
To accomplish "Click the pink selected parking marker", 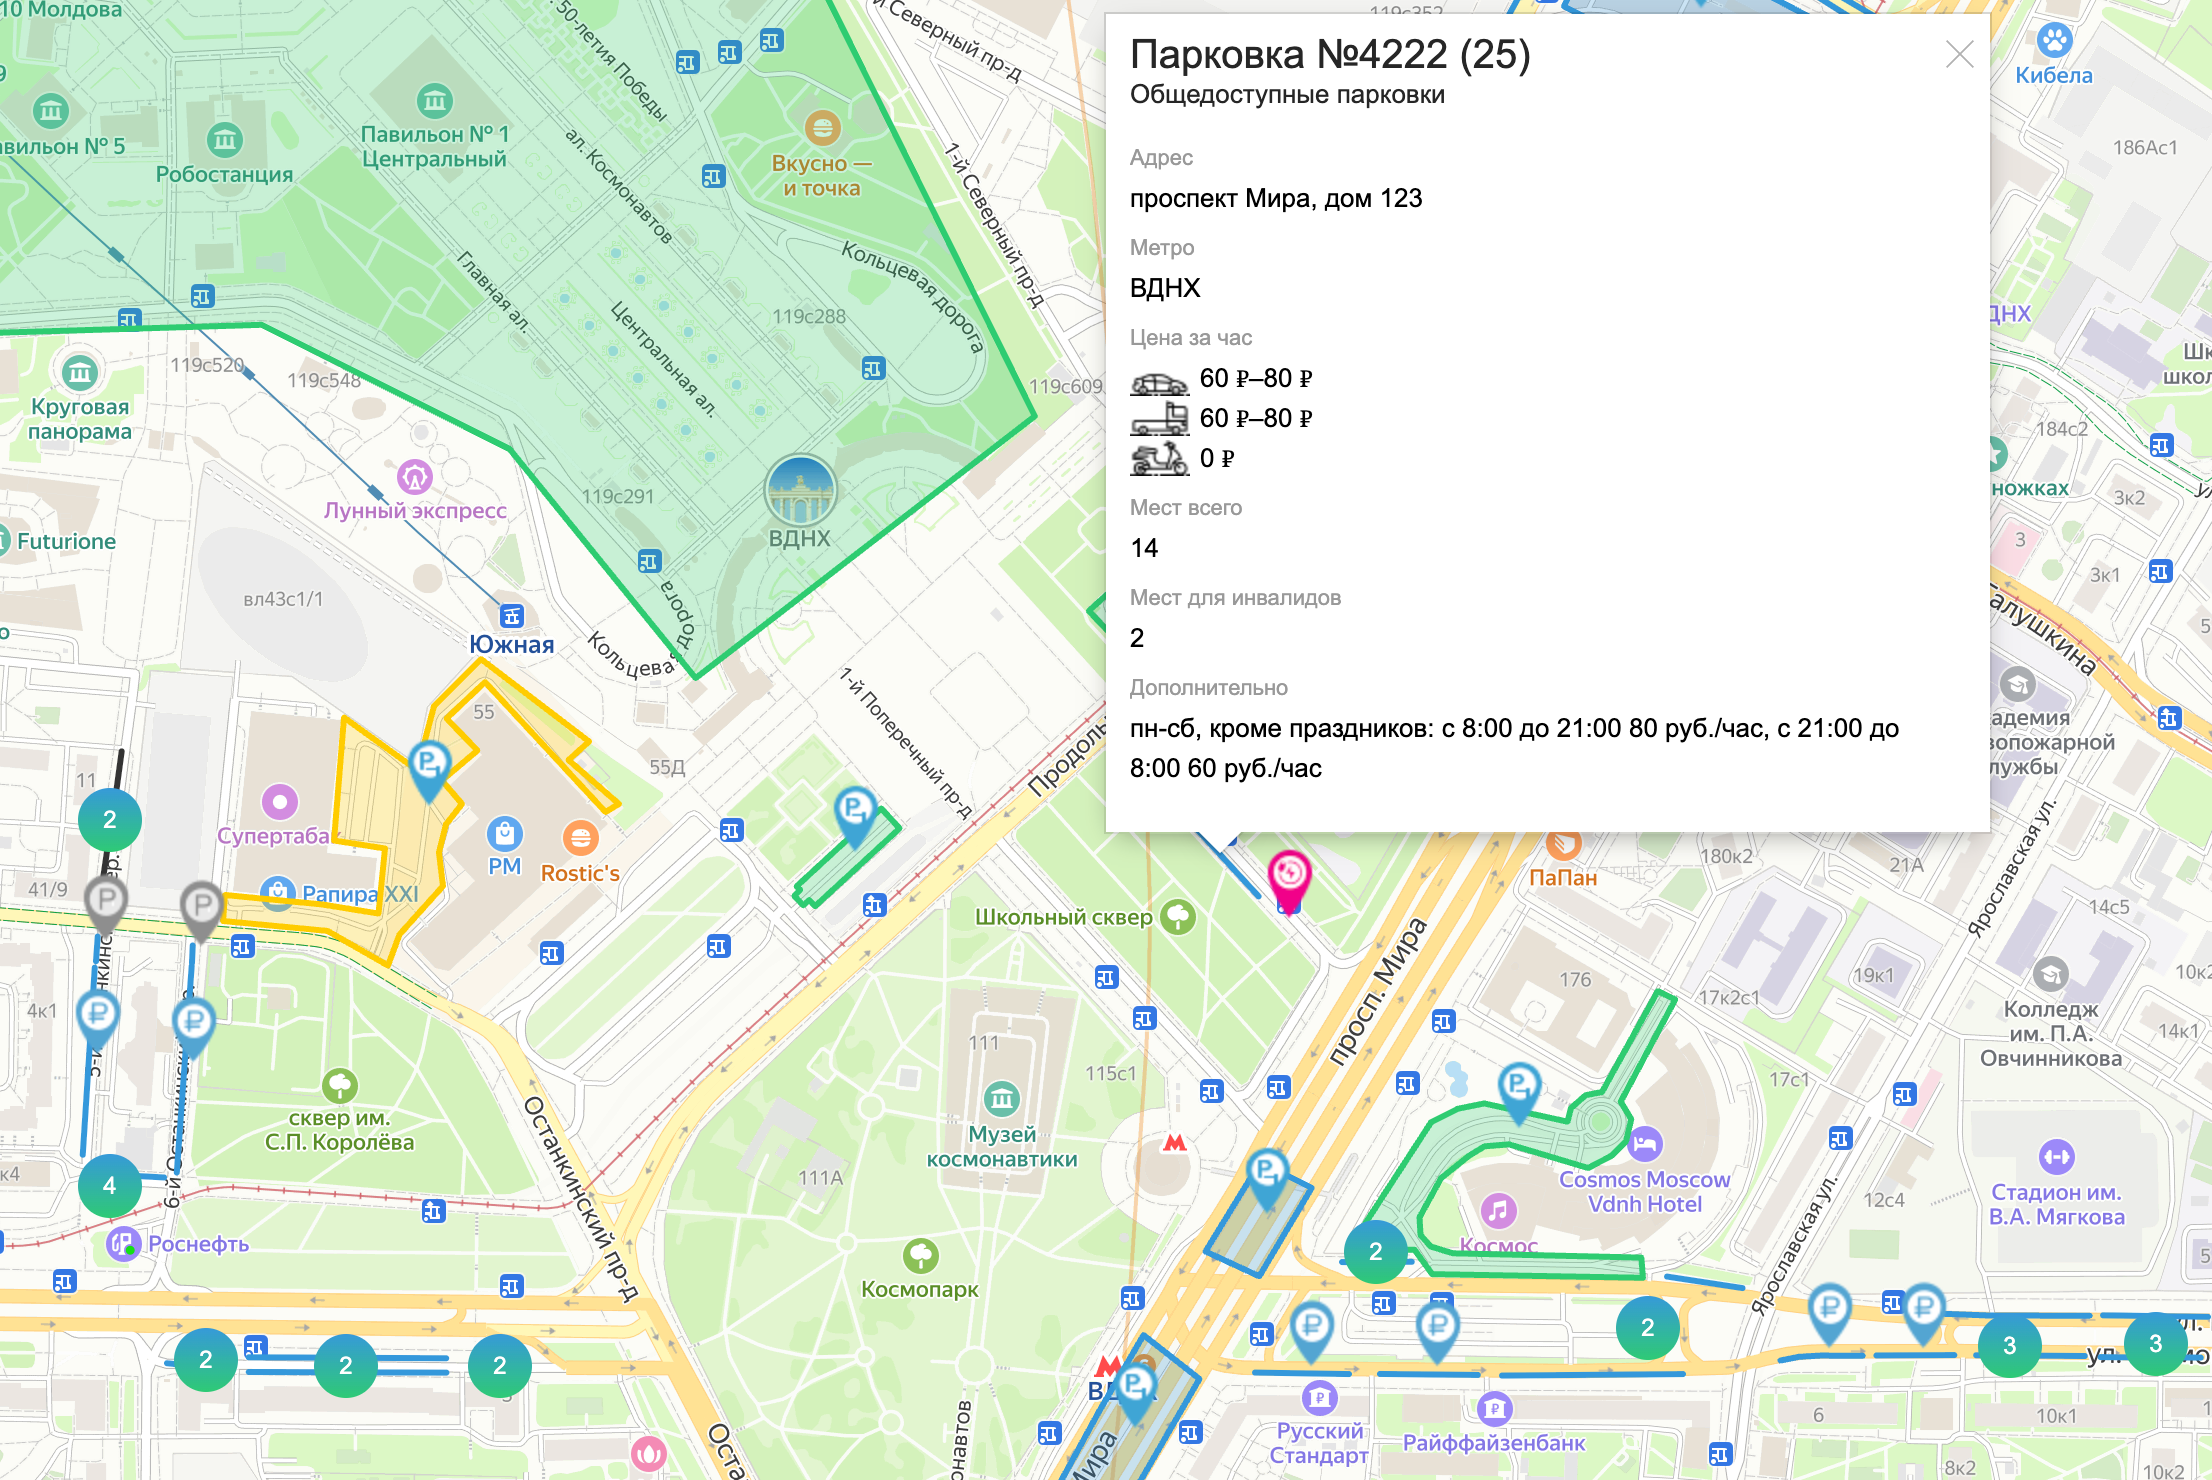I will [1289, 875].
